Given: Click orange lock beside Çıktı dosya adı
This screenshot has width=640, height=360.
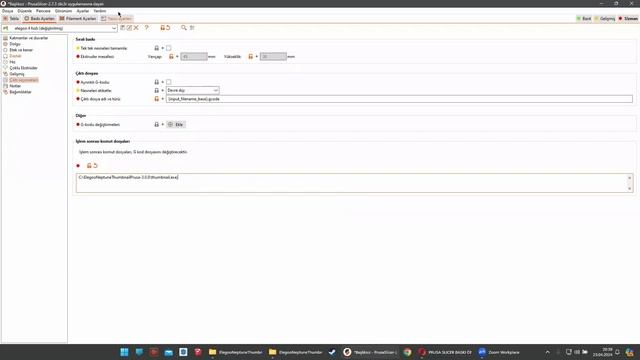Looking at the screenshot, I should pyautogui.click(x=156, y=99).
